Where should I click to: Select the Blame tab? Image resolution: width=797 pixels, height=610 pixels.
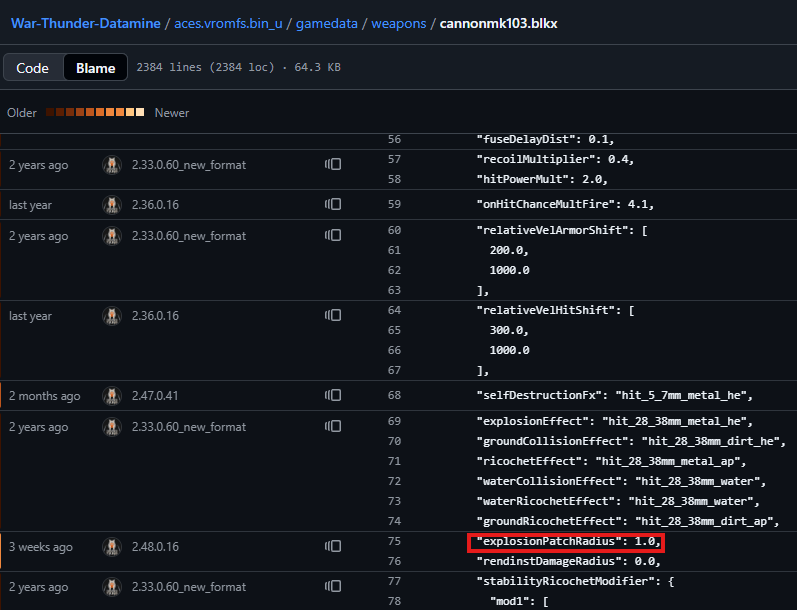(95, 68)
